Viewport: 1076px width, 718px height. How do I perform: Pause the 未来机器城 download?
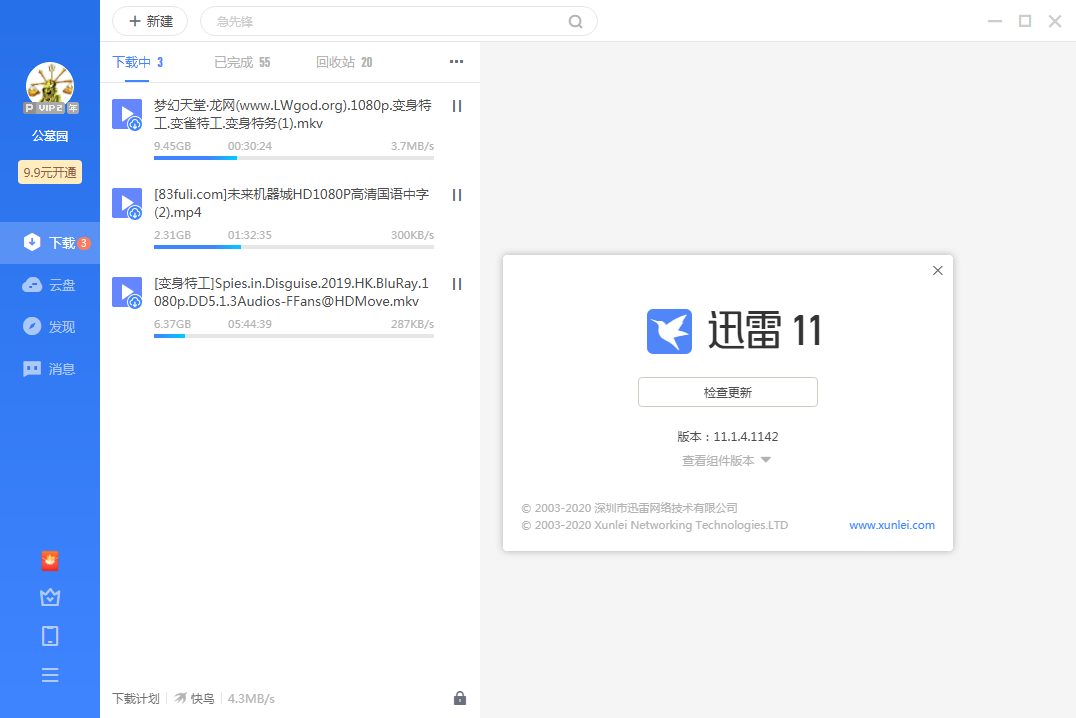click(x=456, y=195)
